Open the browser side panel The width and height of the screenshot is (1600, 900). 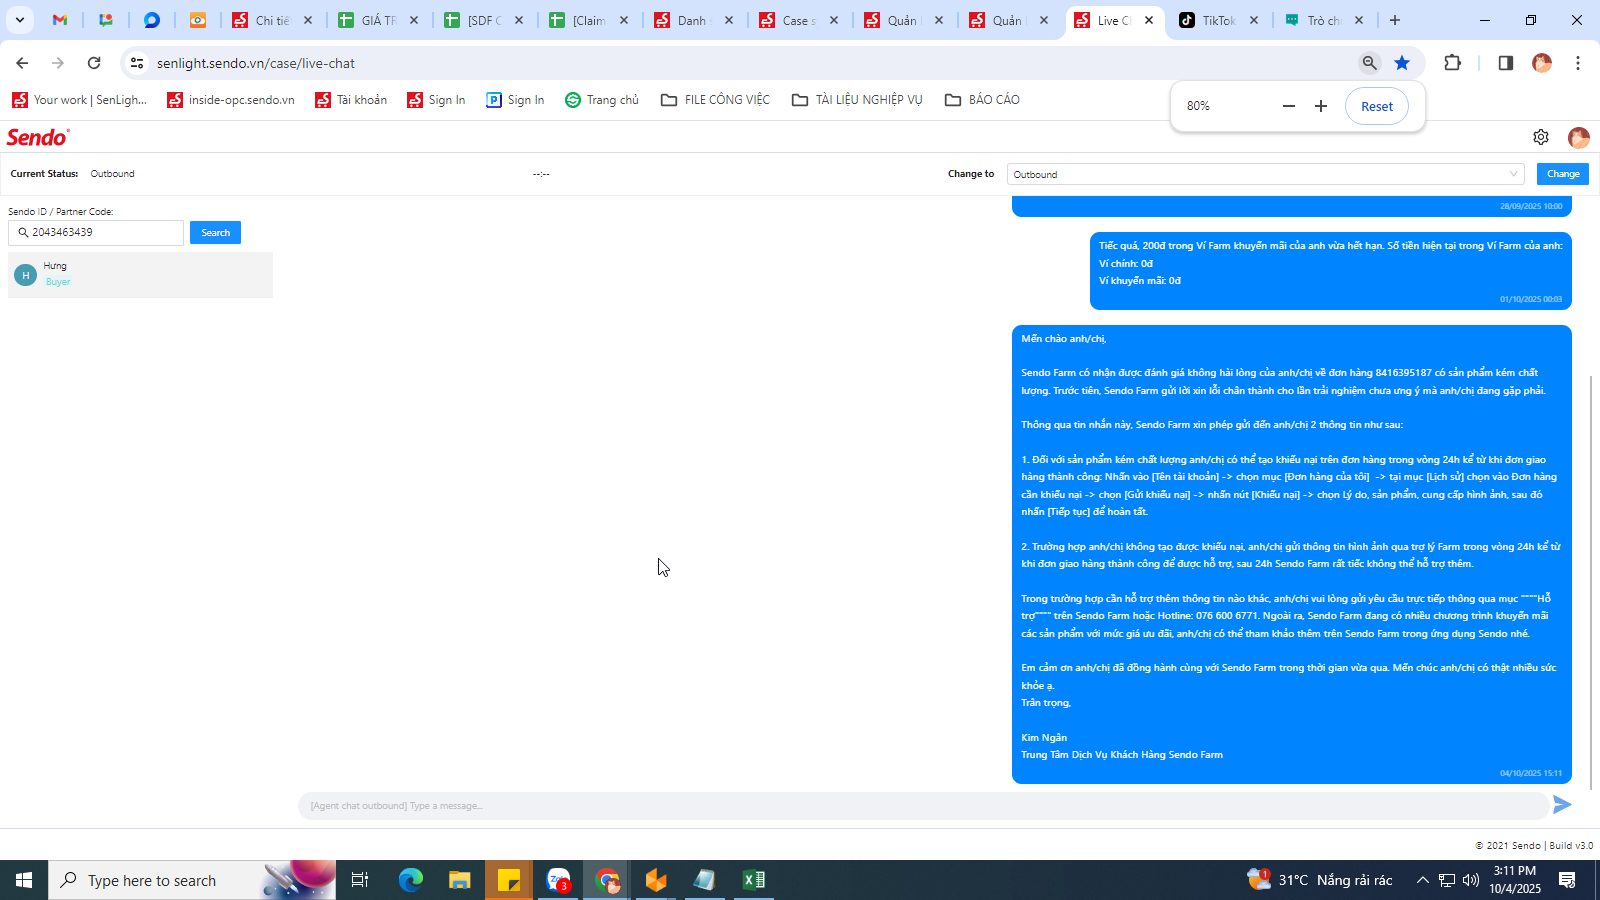pos(1506,63)
